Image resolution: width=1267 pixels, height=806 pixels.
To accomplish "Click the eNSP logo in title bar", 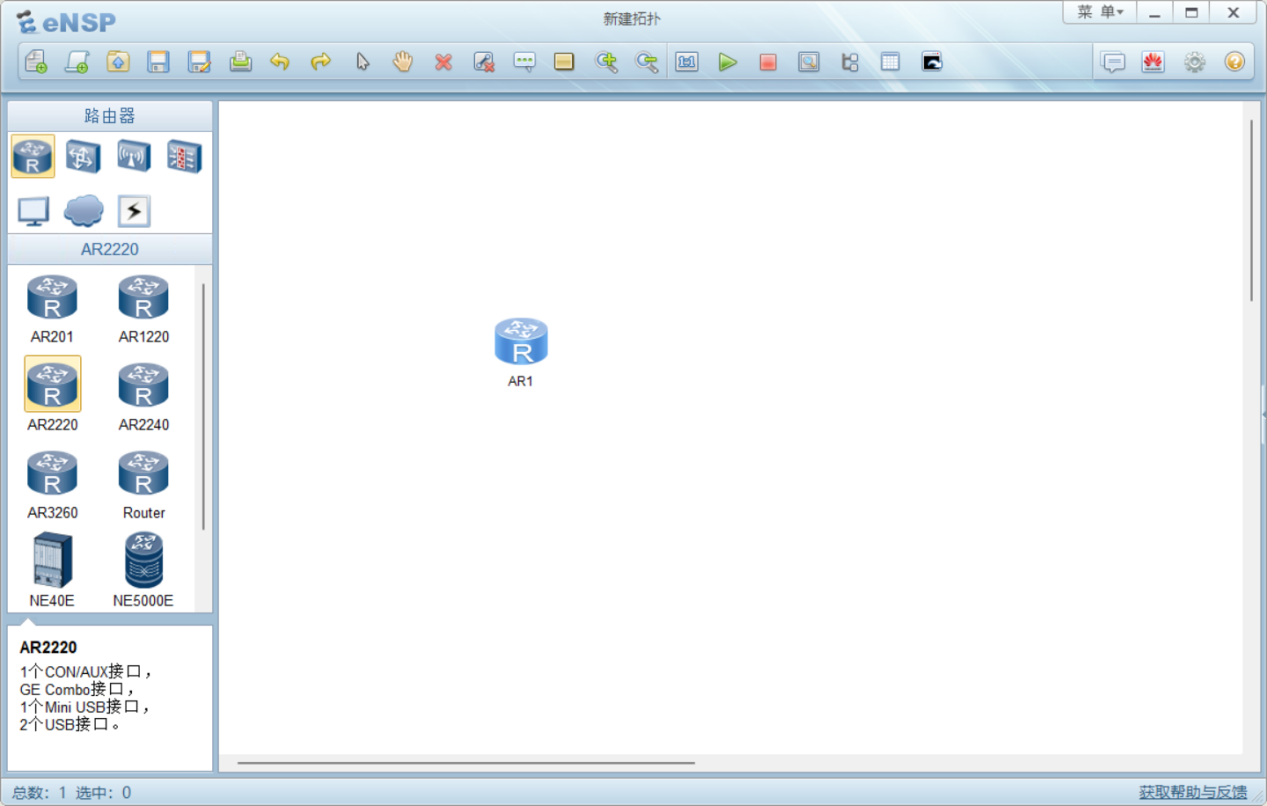I will pos(66,21).
